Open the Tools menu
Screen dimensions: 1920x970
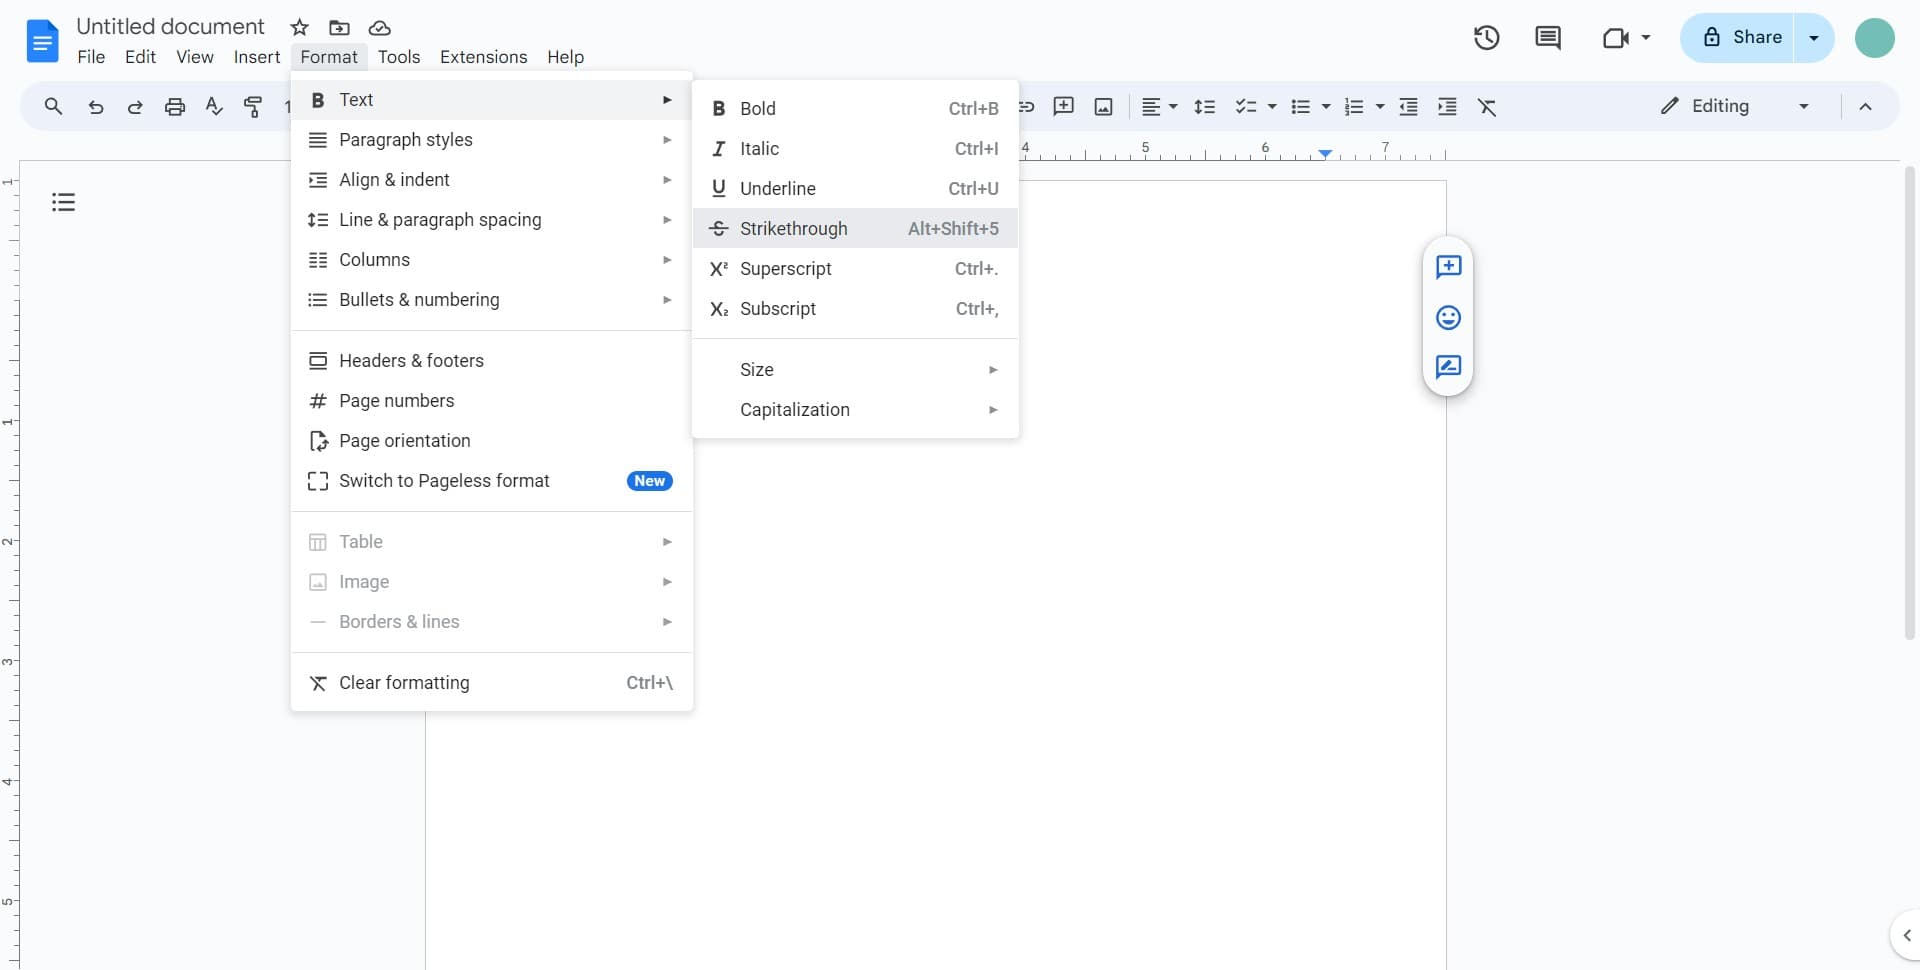click(399, 57)
